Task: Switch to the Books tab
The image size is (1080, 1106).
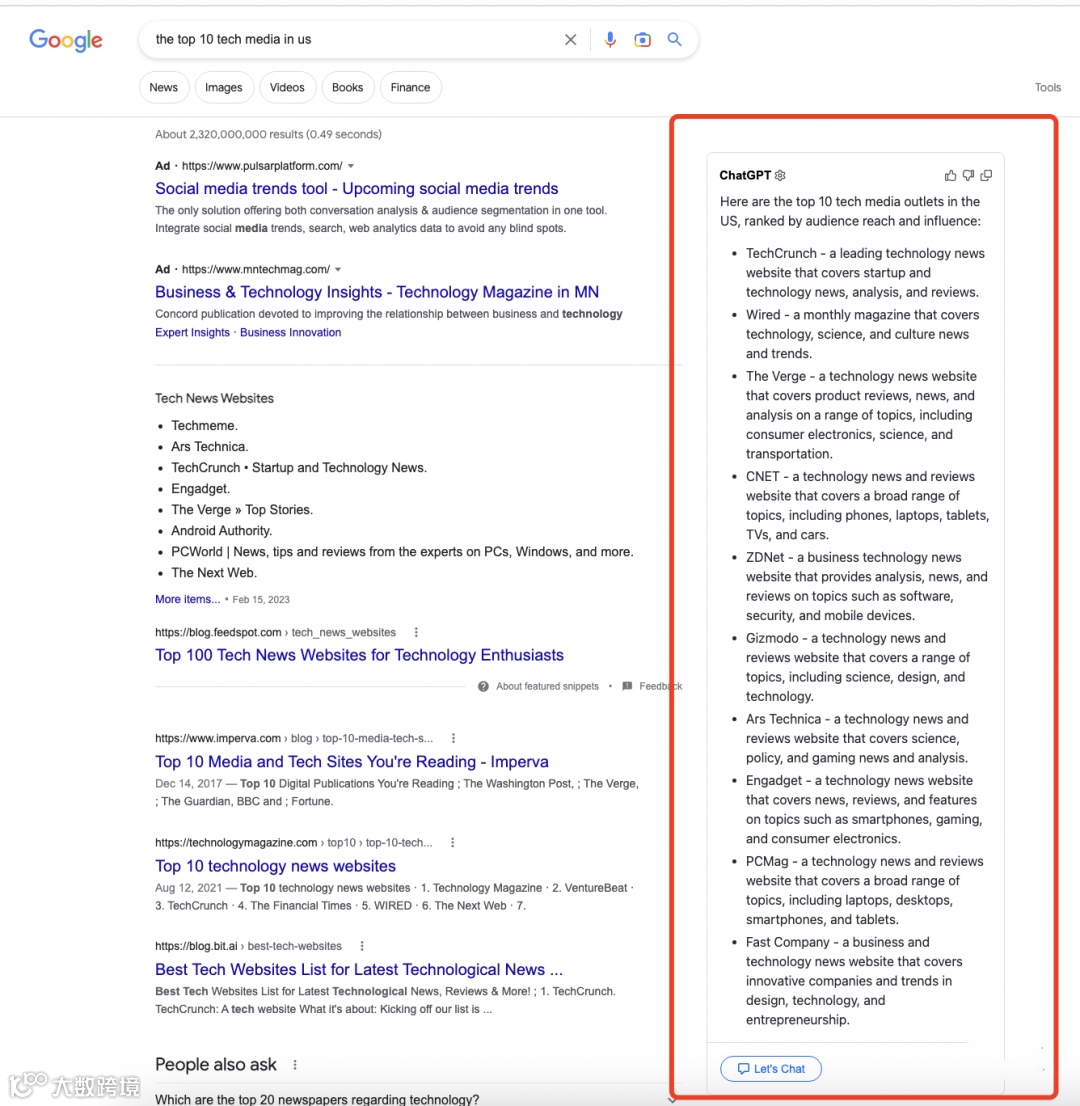Action: click(x=348, y=87)
